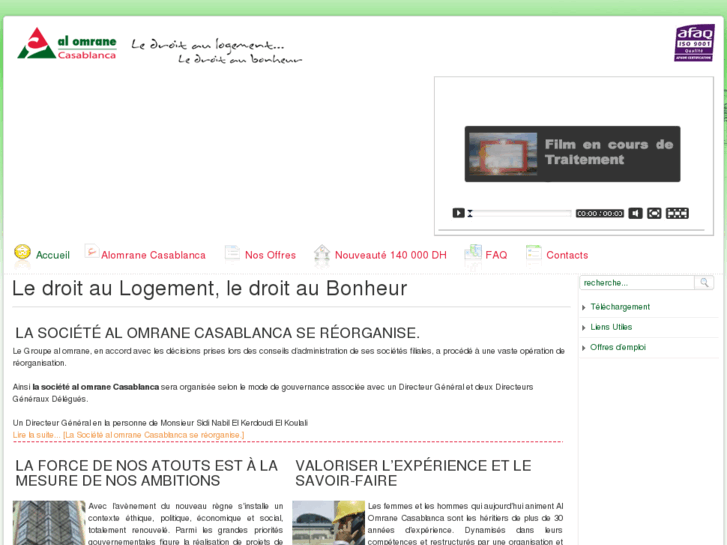Viewport: 727px width, 545px height.
Task: Click the video time counter 00:00 / 00:00
Action: pos(599,213)
